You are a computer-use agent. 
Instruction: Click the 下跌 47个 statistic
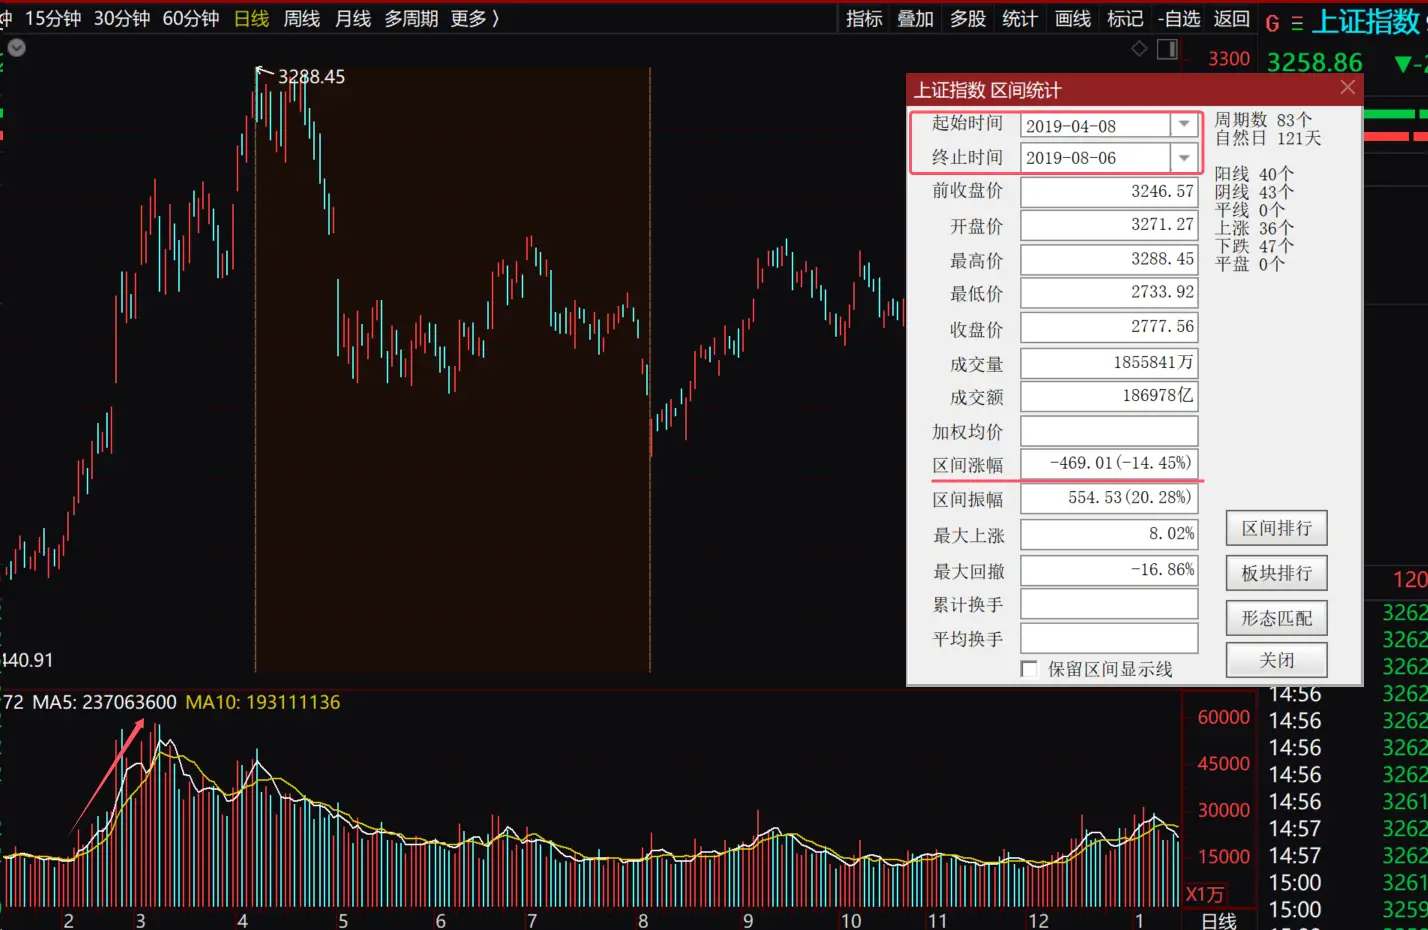pyautogui.click(x=1254, y=246)
